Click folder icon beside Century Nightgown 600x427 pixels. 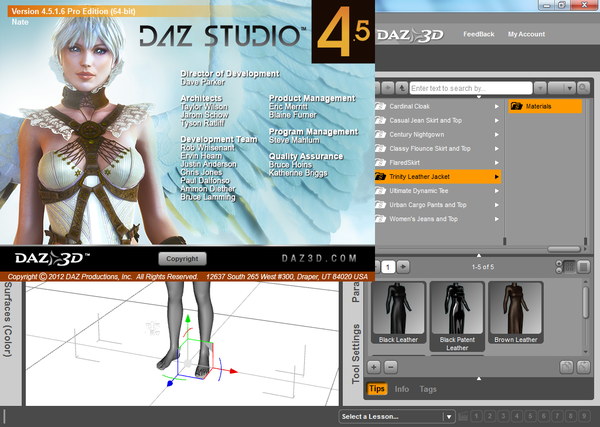tap(380, 134)
